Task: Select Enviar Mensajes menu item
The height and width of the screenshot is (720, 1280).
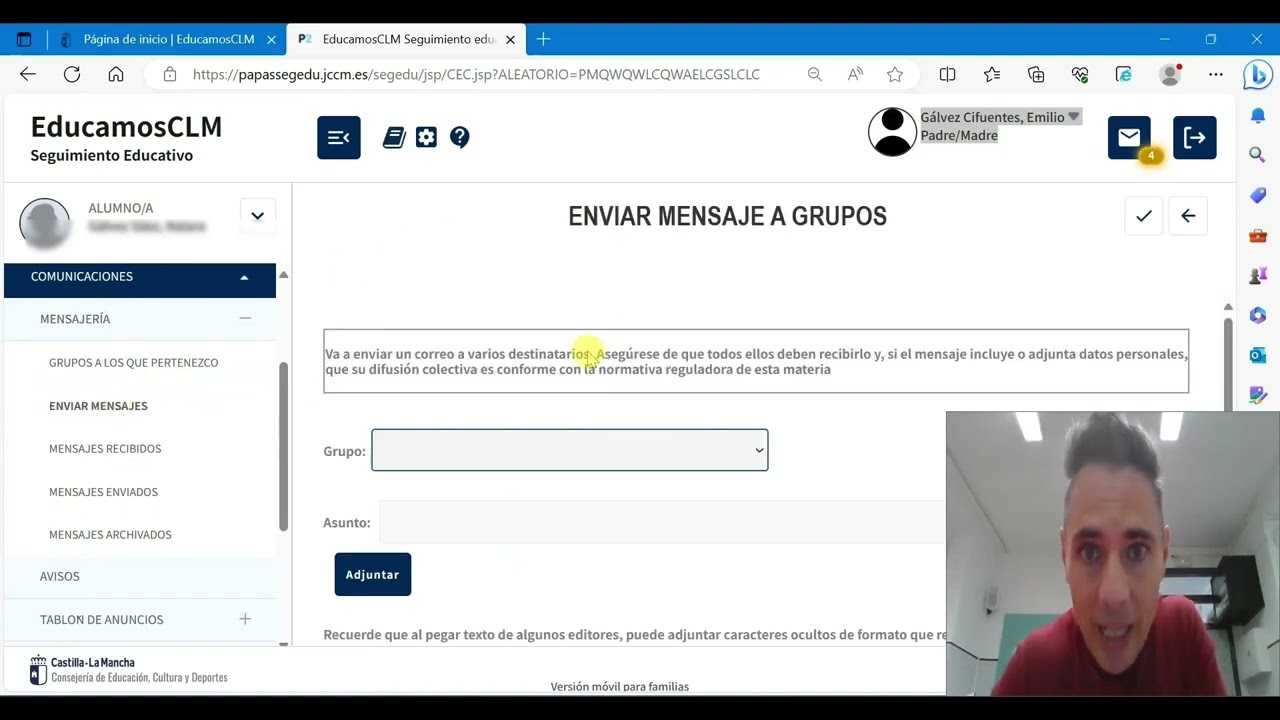Action: point(98,406)
